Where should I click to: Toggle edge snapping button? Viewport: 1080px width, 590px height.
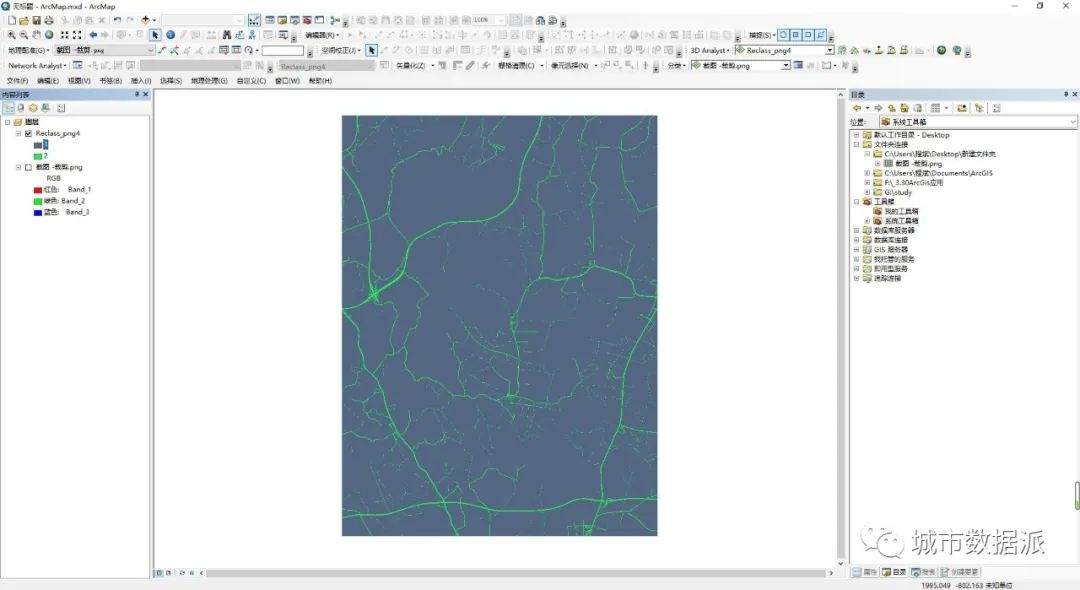click(x=820, y=34)
